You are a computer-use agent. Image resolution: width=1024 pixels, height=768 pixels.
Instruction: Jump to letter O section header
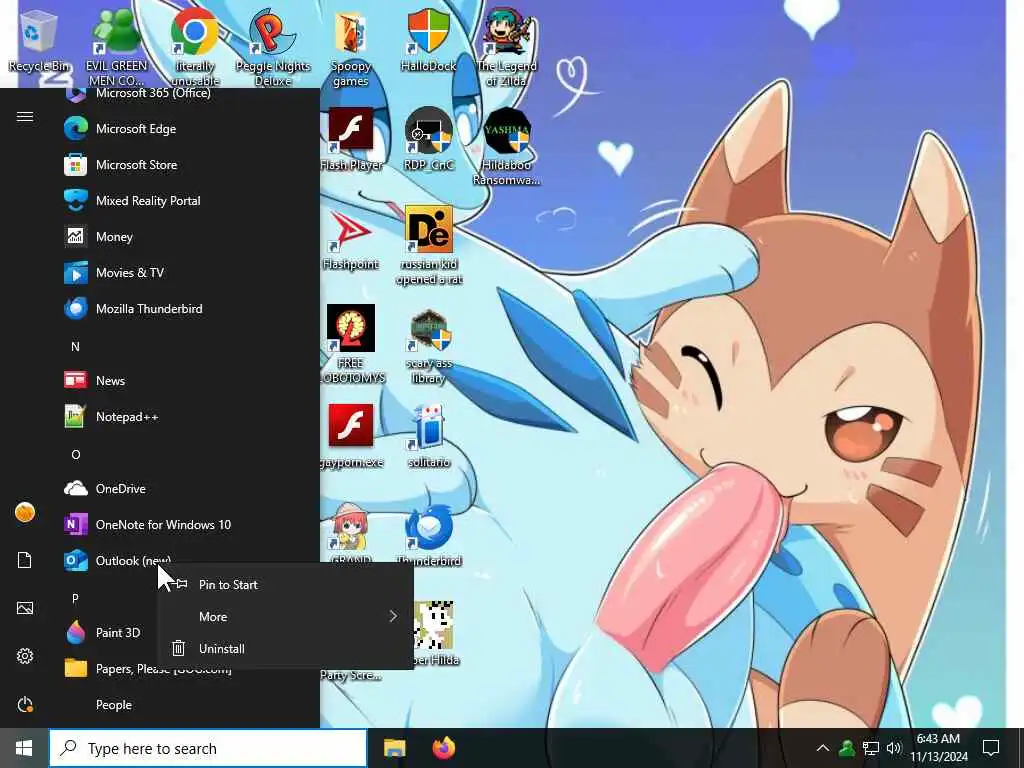(76, 454)
